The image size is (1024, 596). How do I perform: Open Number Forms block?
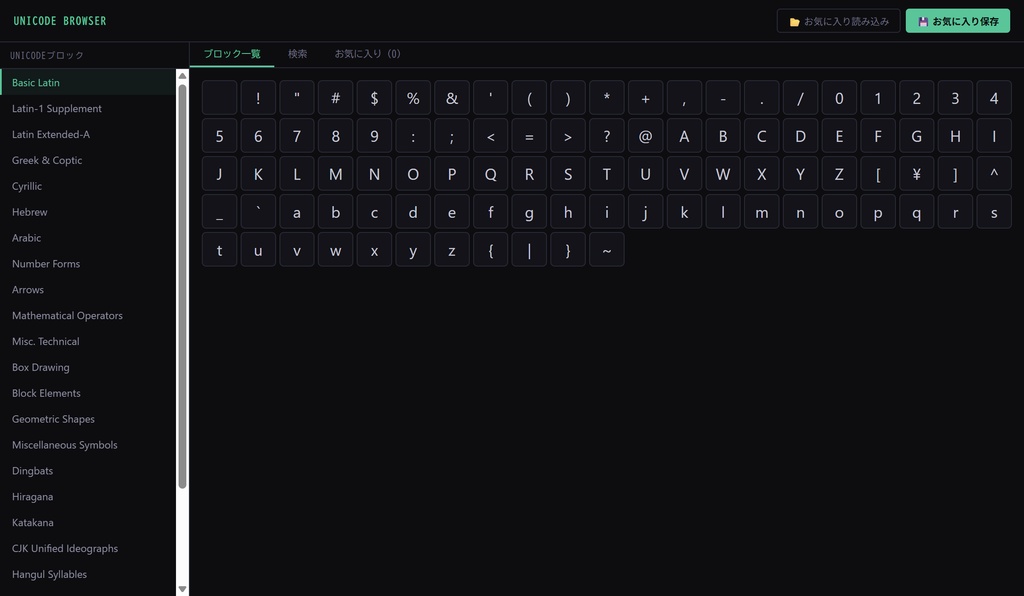click(88, 264)
